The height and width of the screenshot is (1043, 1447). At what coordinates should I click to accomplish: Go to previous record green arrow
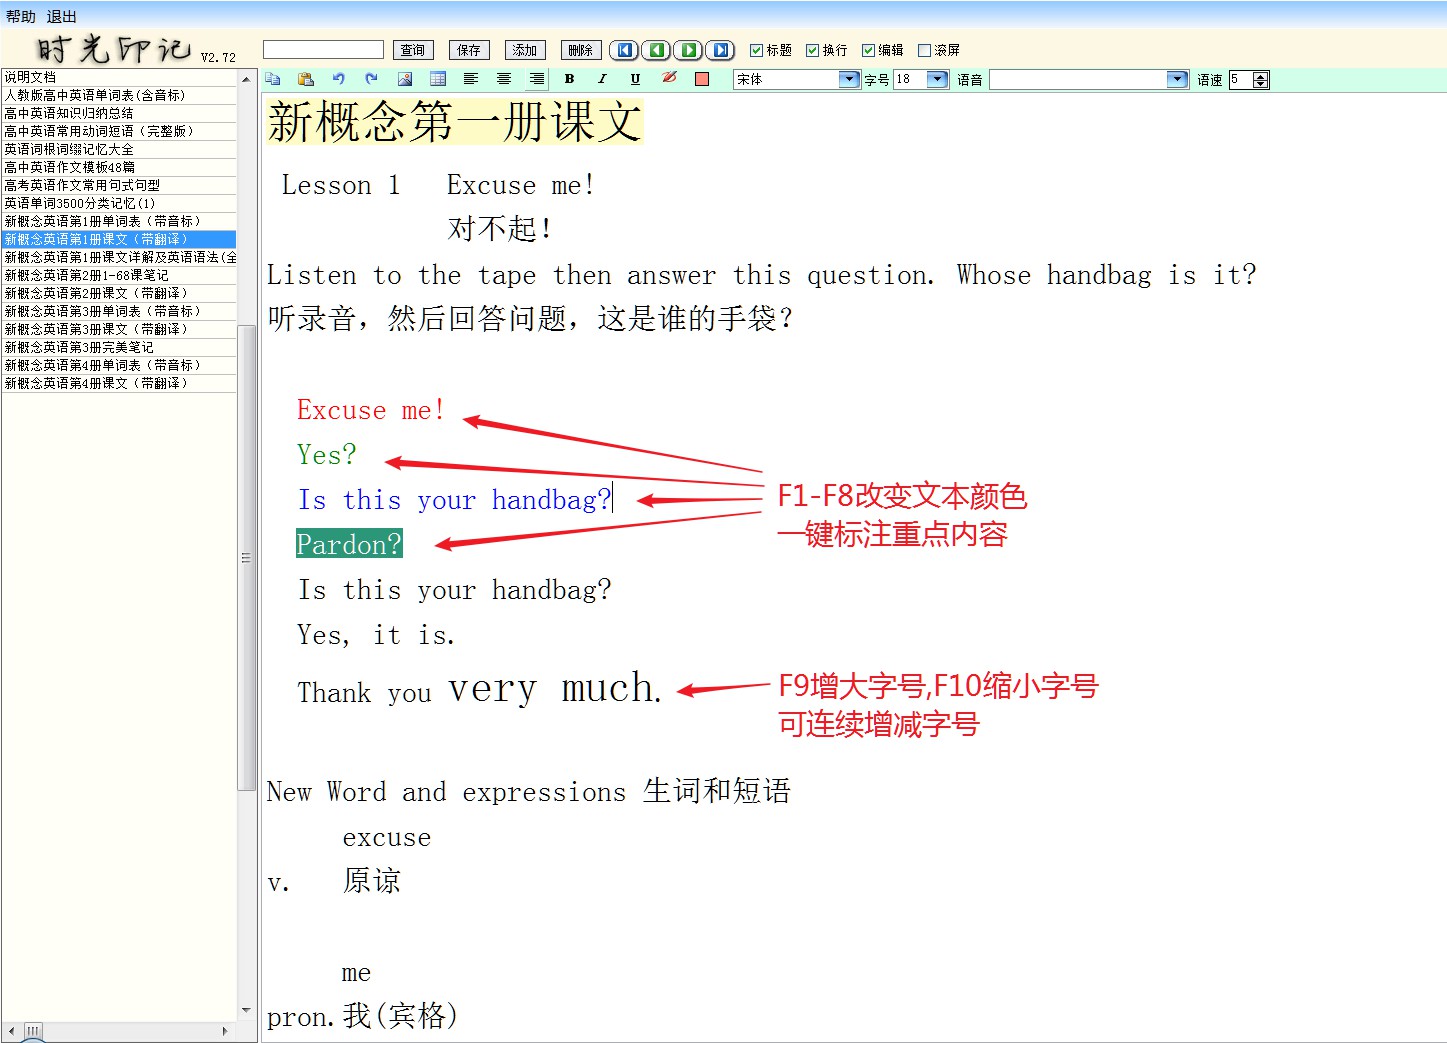(x=656, y=50)
